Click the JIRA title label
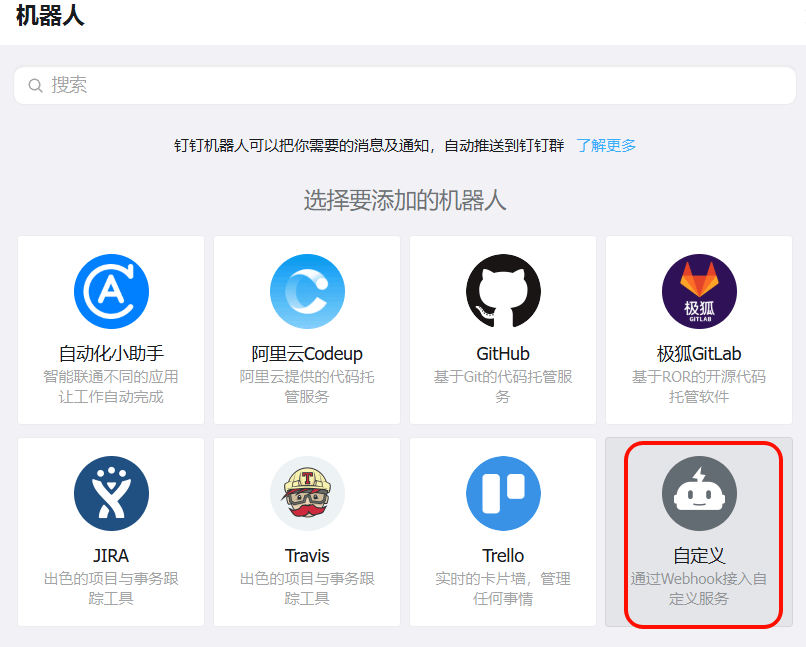Screen dimensions: 806x647 [x=111, y=556]
